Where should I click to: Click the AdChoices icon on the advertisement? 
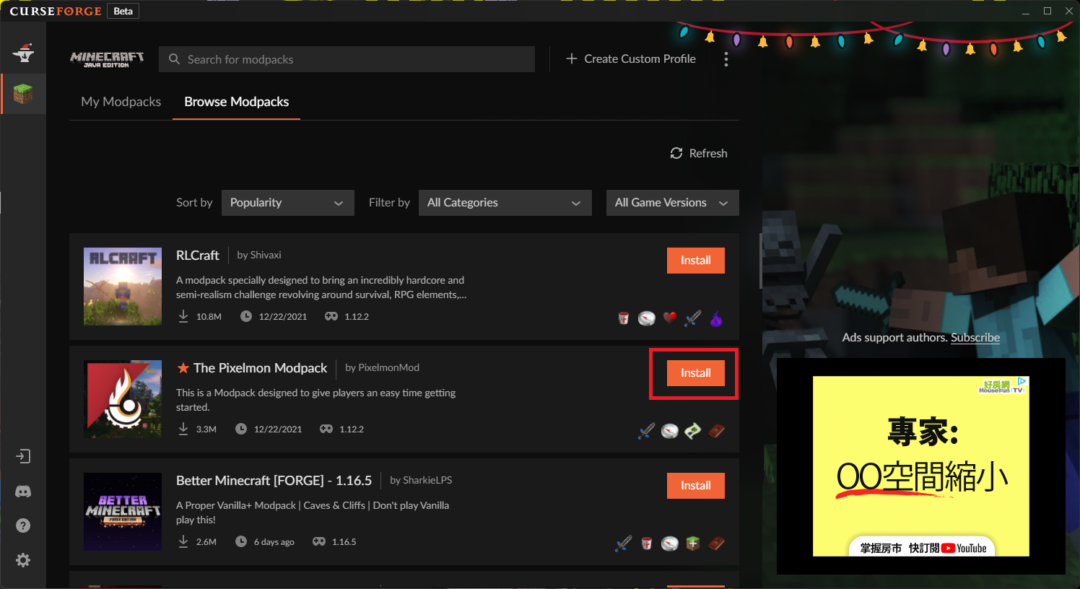[x=1022, y=381]
